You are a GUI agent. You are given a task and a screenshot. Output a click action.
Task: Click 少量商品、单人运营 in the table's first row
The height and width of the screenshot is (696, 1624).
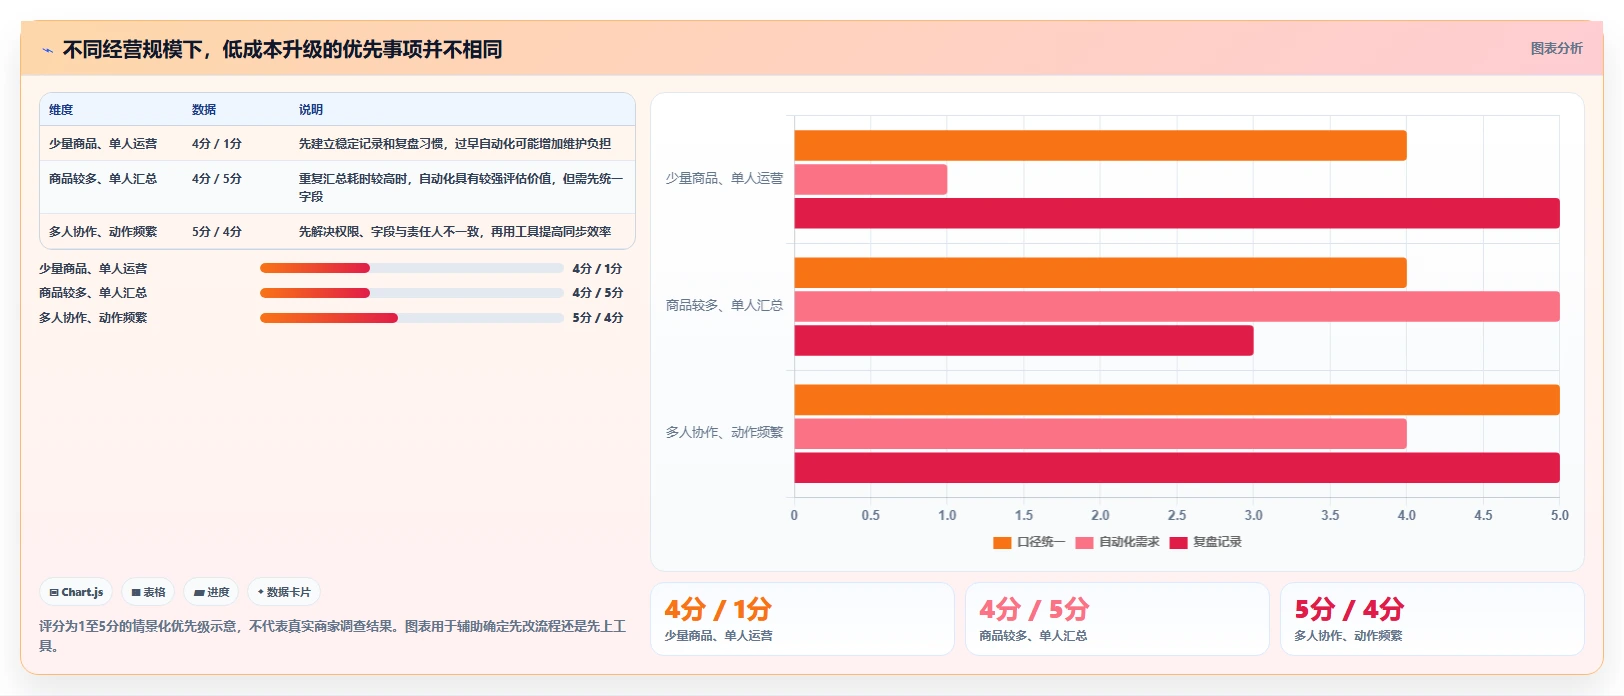pos(103,144)
